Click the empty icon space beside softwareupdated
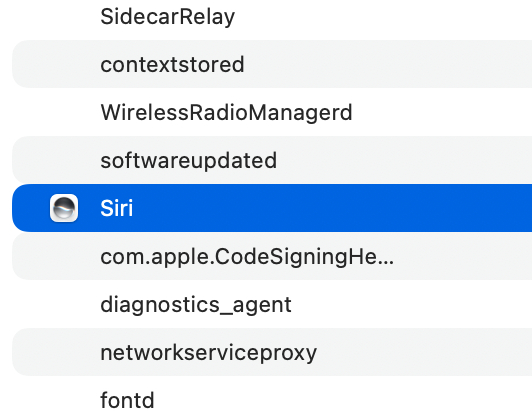The image size is (532, 412). 64,160
